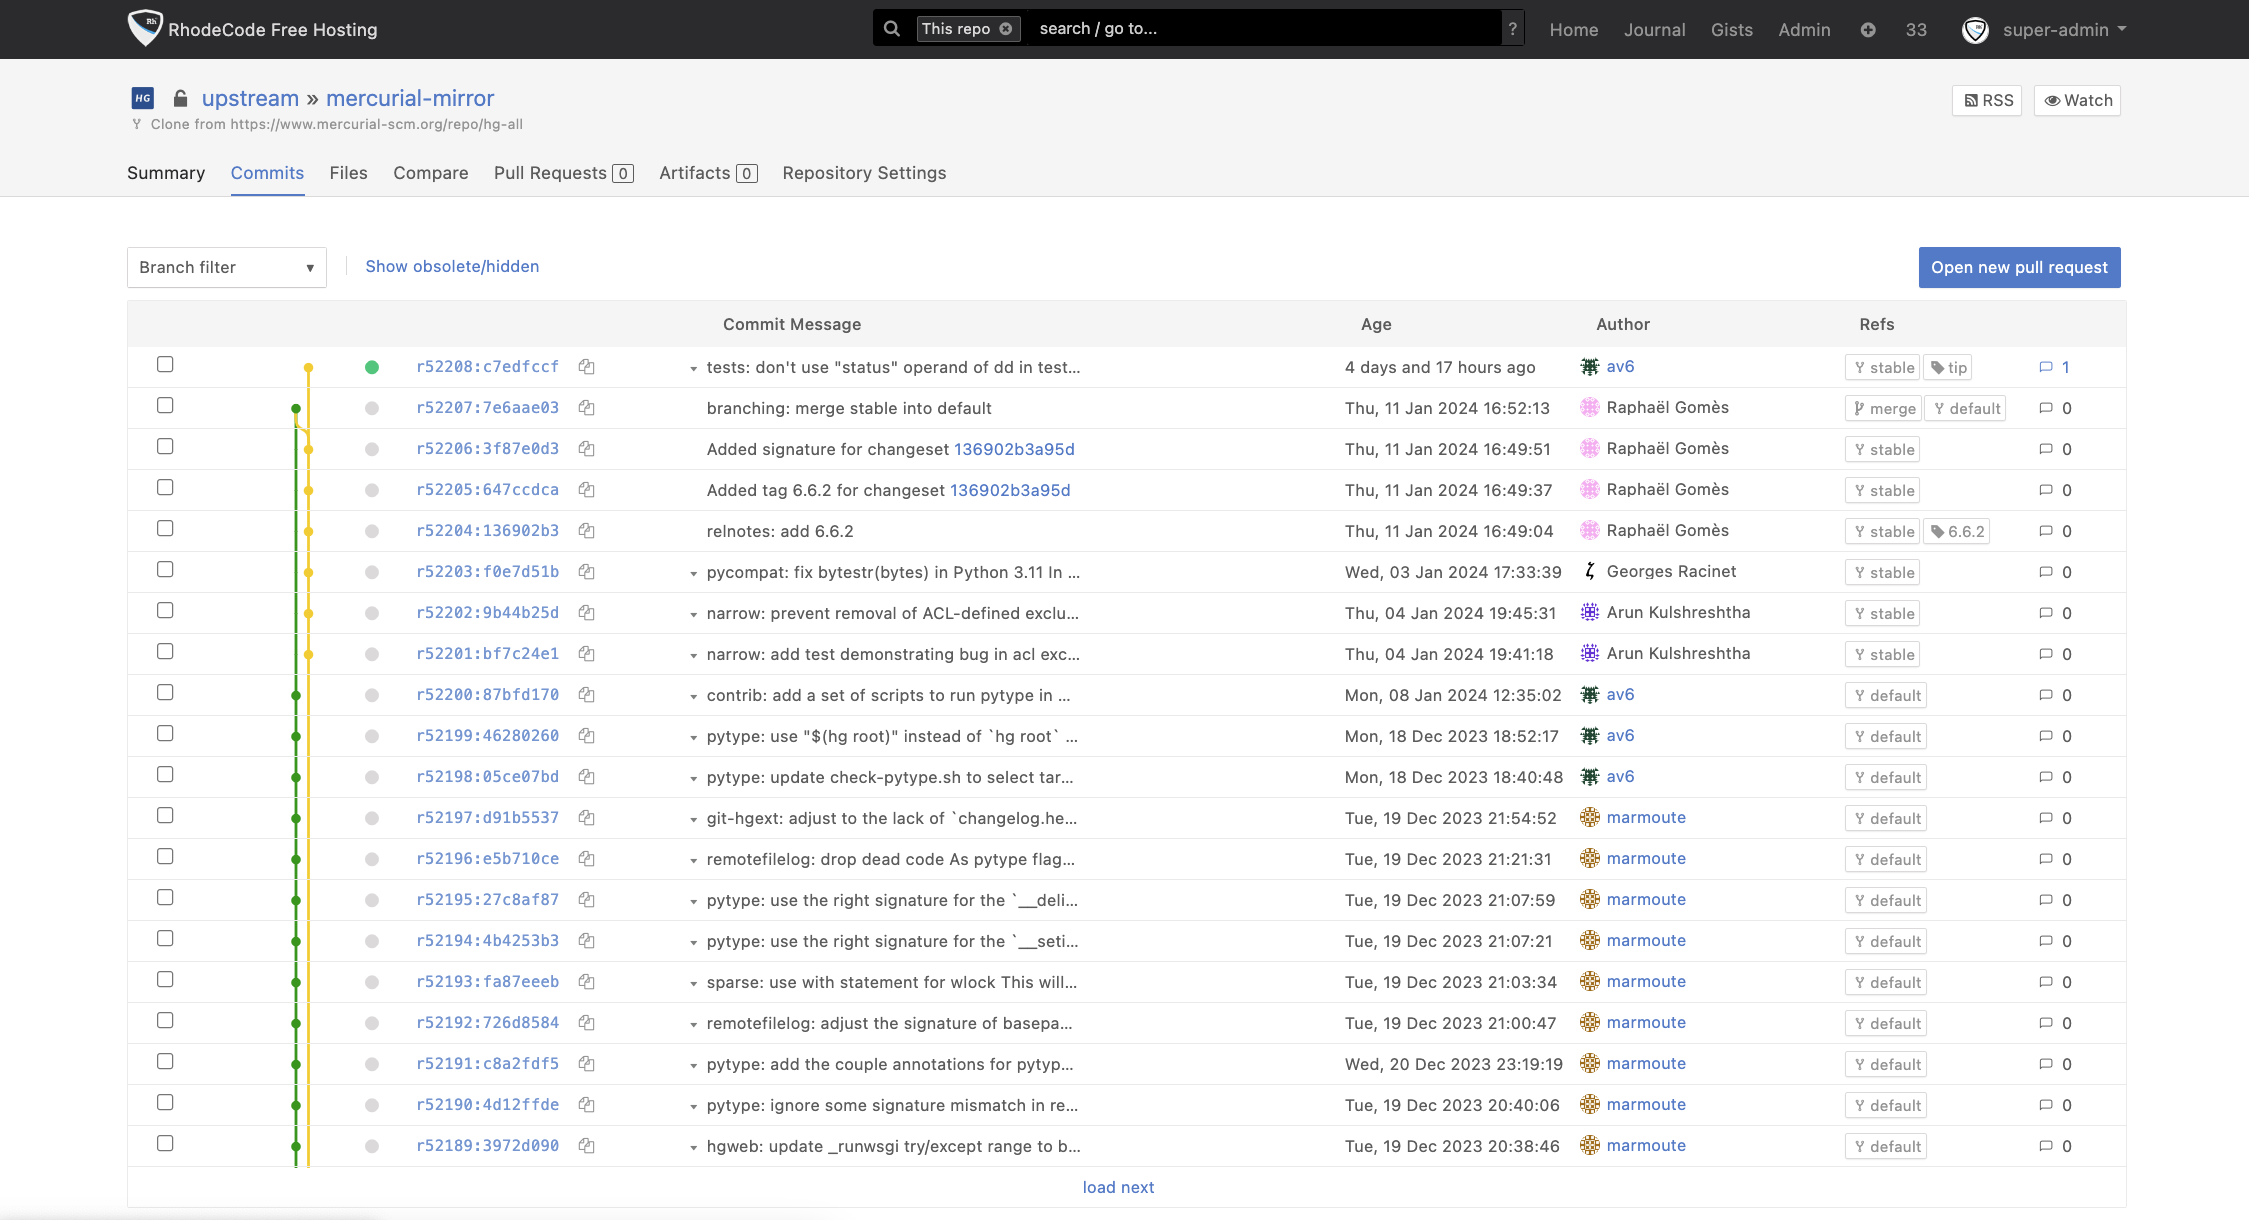Click the Watch icon button
This screenshot has height=1220, width=2249.
pyautogui.click(x=2076, y=99)
